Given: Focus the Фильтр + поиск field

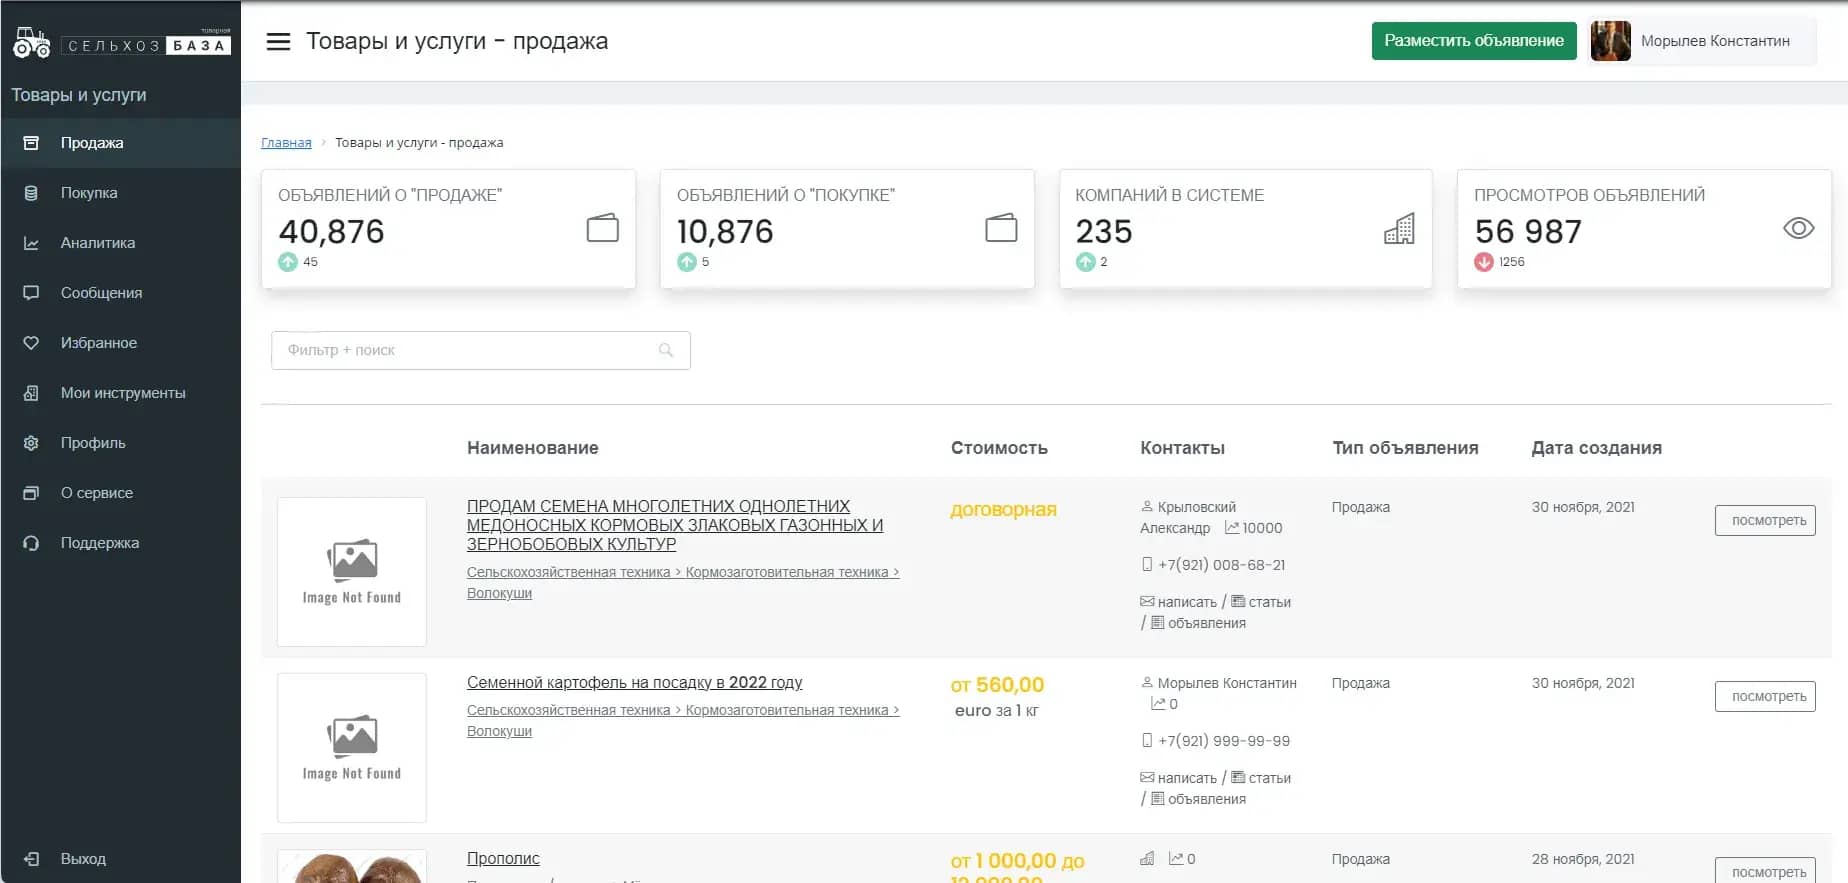Looking at the screenshot, I should (481, 350).
